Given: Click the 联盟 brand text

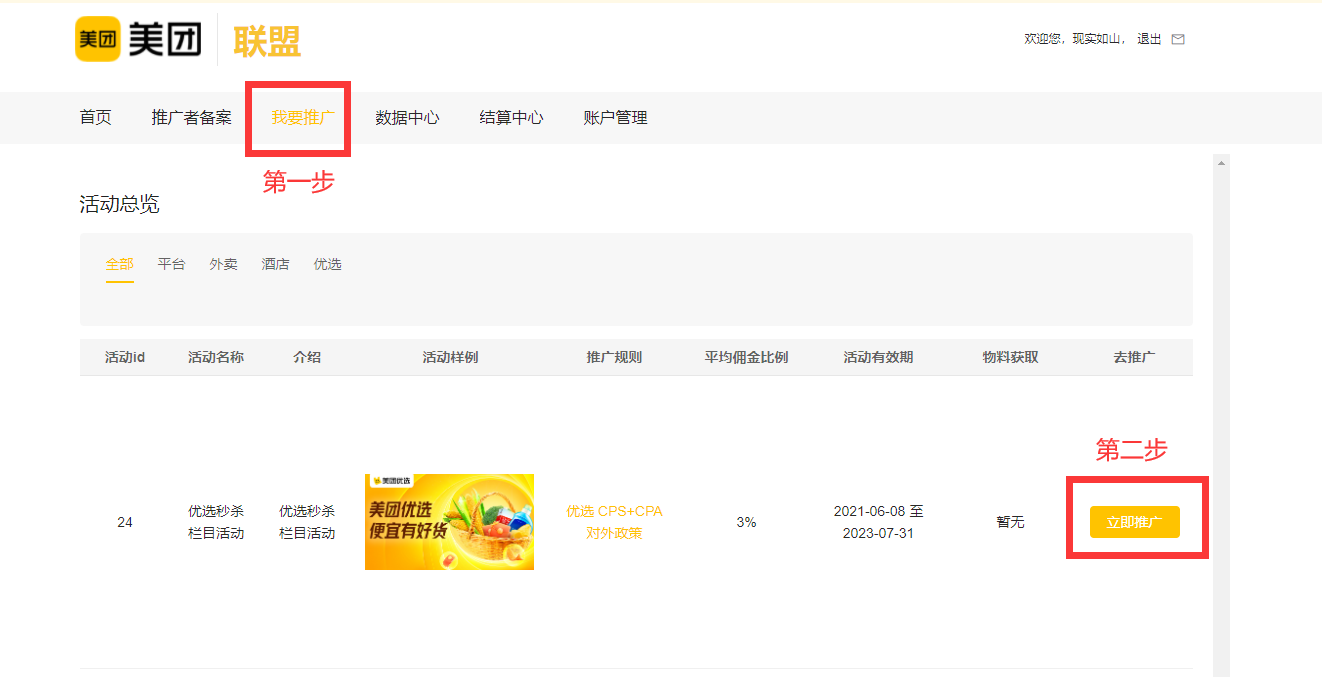Looking at the screenshot, I should 267,40.
